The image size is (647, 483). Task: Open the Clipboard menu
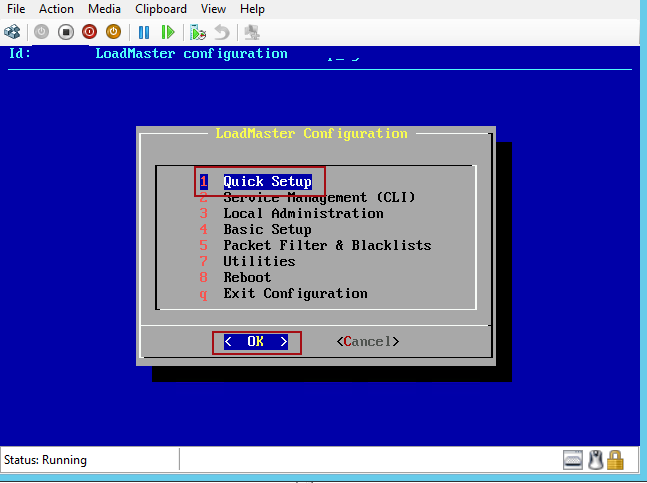tap(160, 9)
